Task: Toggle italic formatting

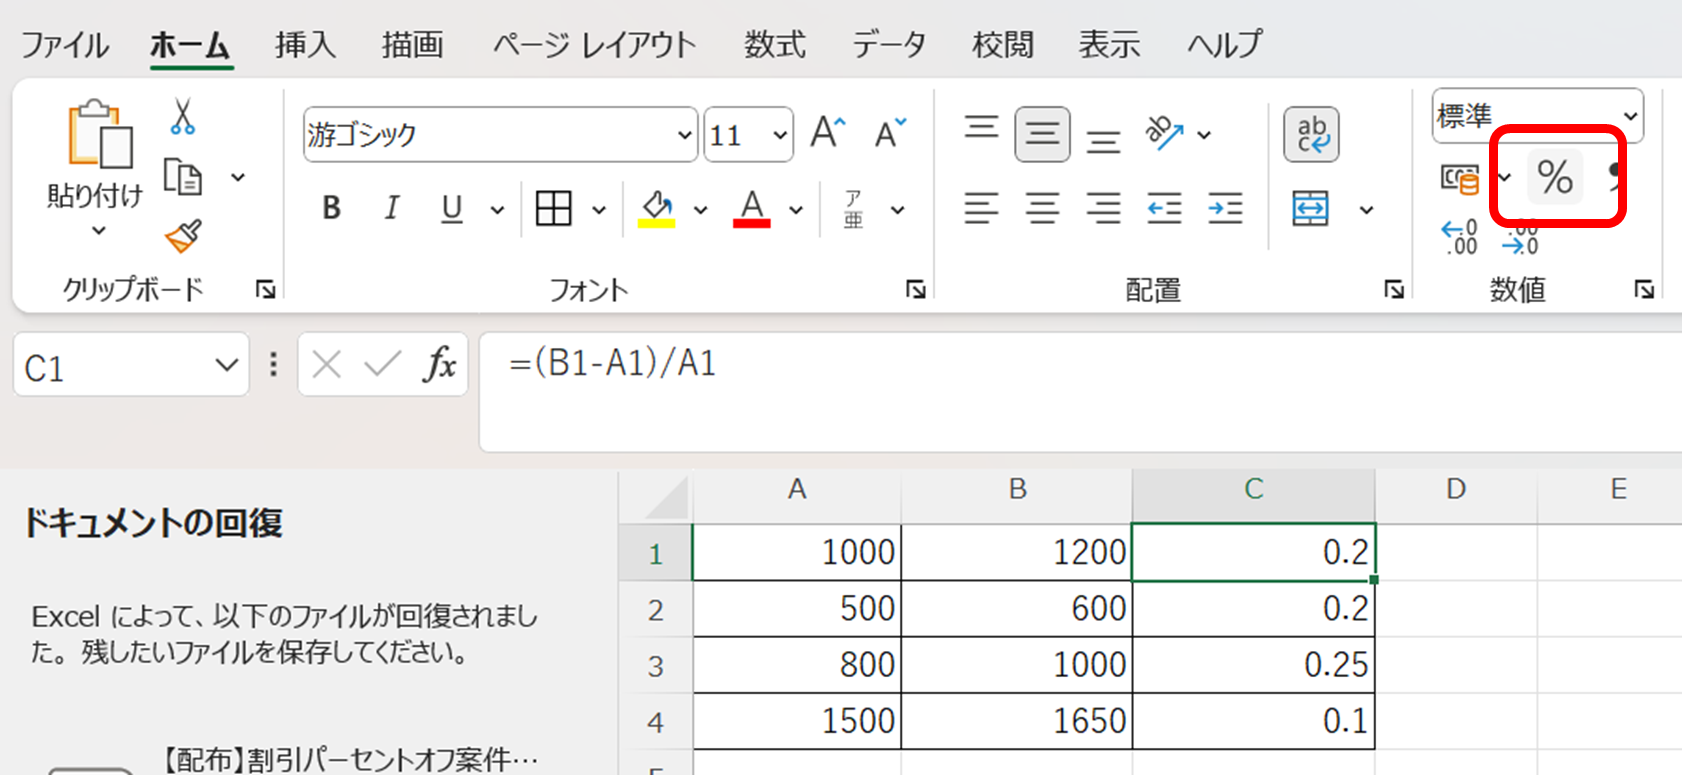Action: click(391, 208)
